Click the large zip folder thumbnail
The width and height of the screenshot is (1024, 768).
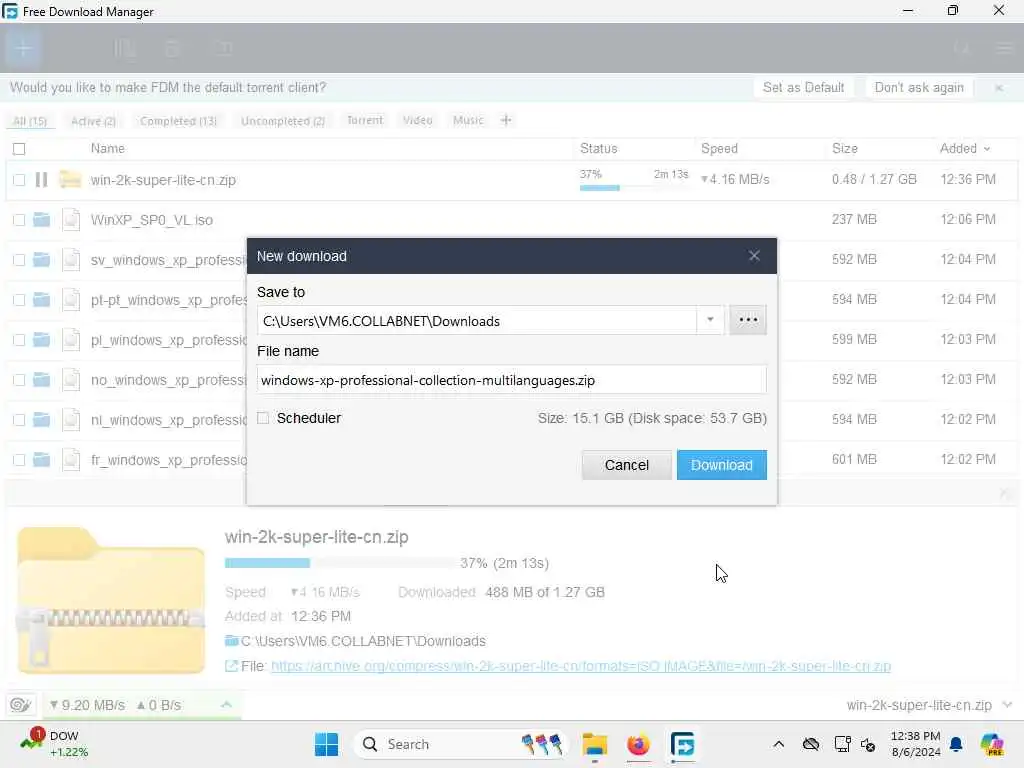[x=111, y=601]
